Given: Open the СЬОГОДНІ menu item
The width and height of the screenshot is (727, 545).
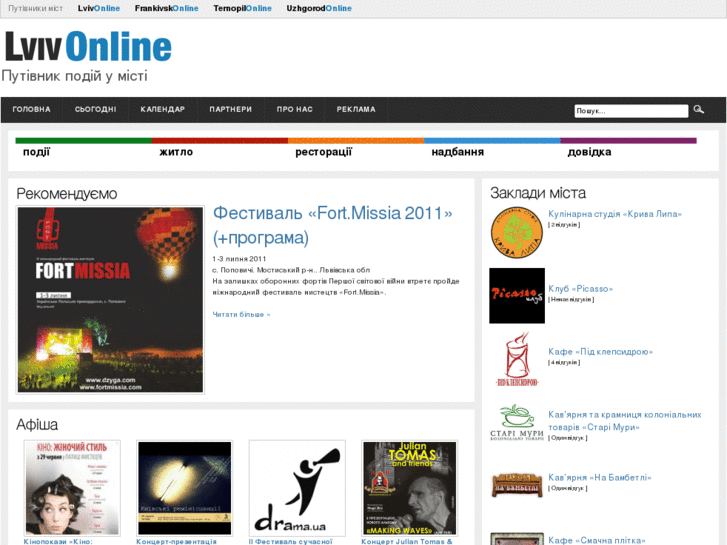Looking at the screenshot, I should [x=96, y=109].
